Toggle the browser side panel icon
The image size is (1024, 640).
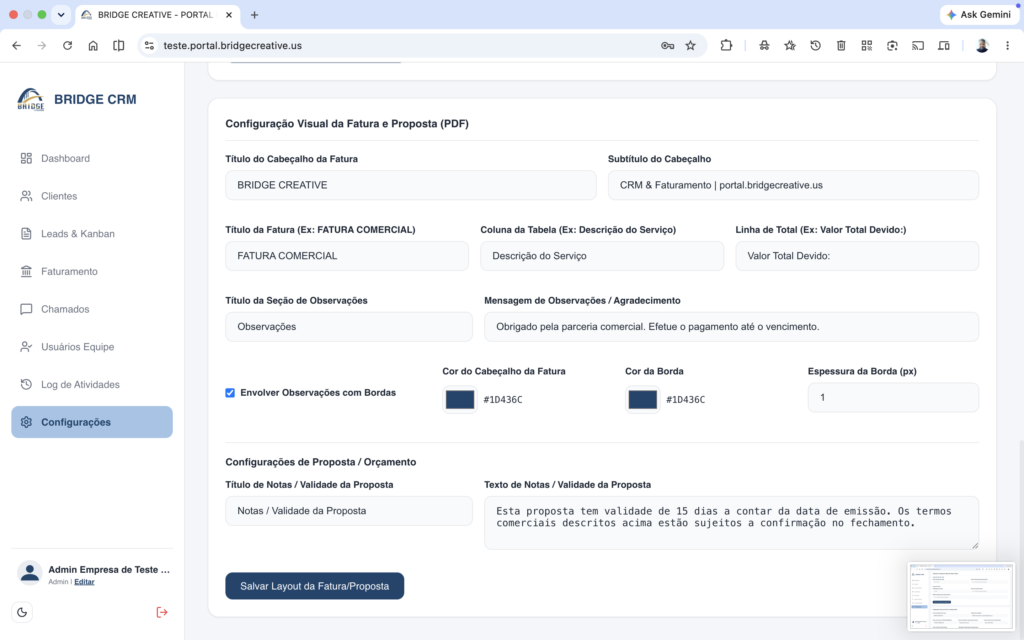pyautogui.click(x=118, y=46)
